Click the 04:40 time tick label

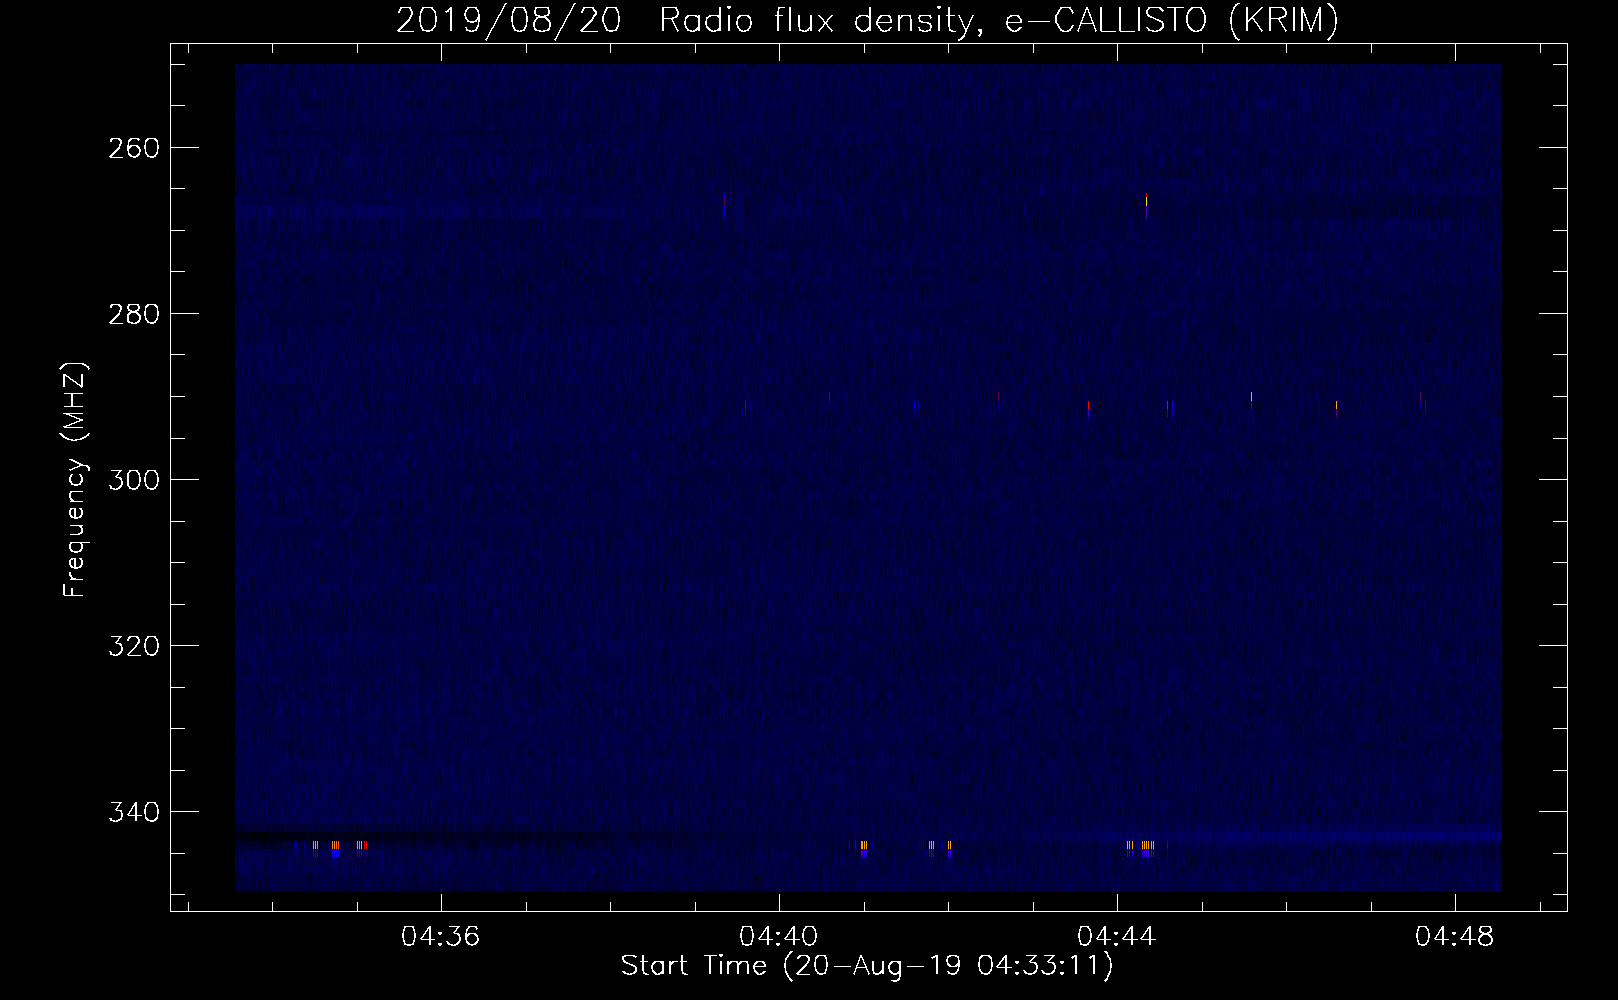pyautogui.click(x=778, y=937)
